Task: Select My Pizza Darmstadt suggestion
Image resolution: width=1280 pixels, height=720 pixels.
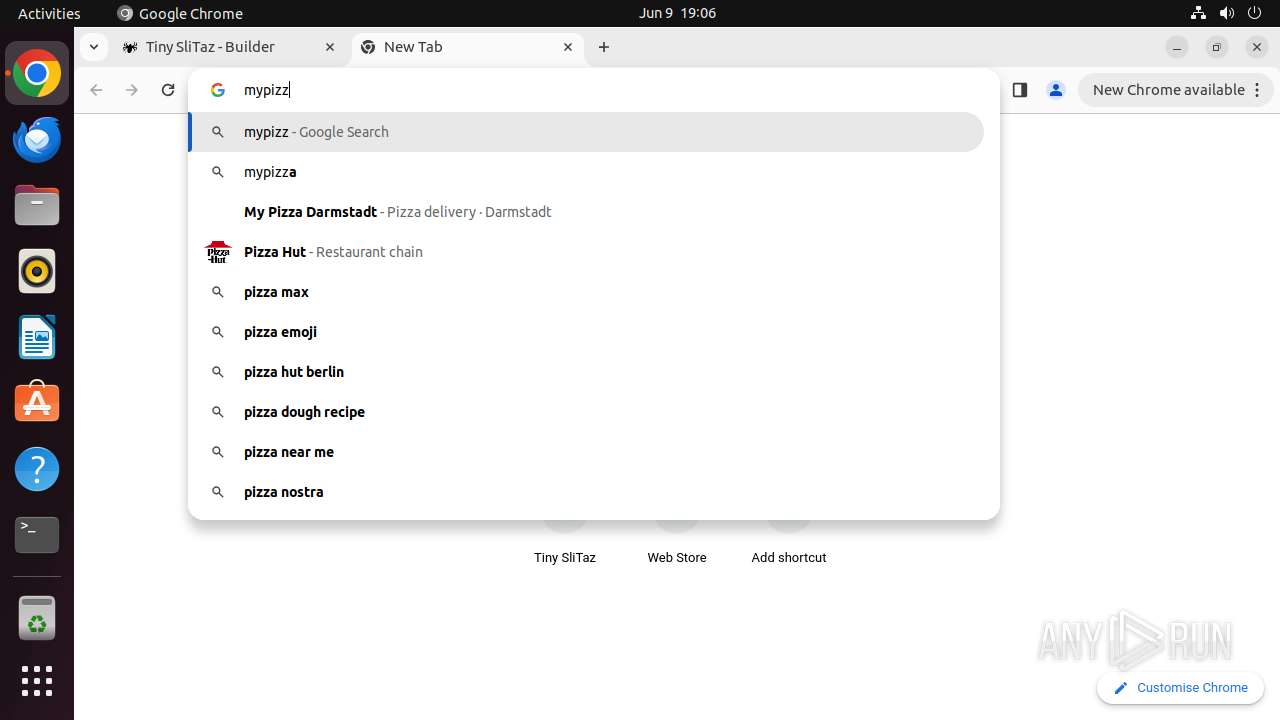Action: [587, 212]
